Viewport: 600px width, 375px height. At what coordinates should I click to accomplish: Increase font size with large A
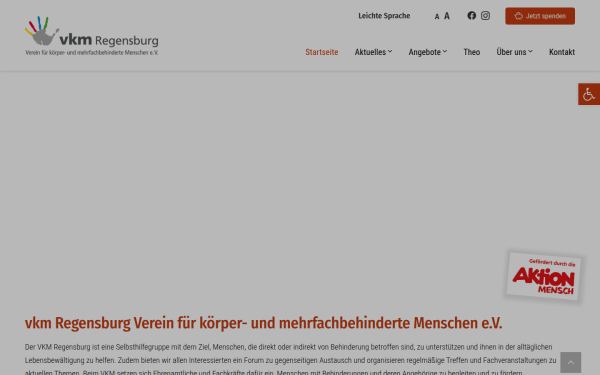point(447,16)
